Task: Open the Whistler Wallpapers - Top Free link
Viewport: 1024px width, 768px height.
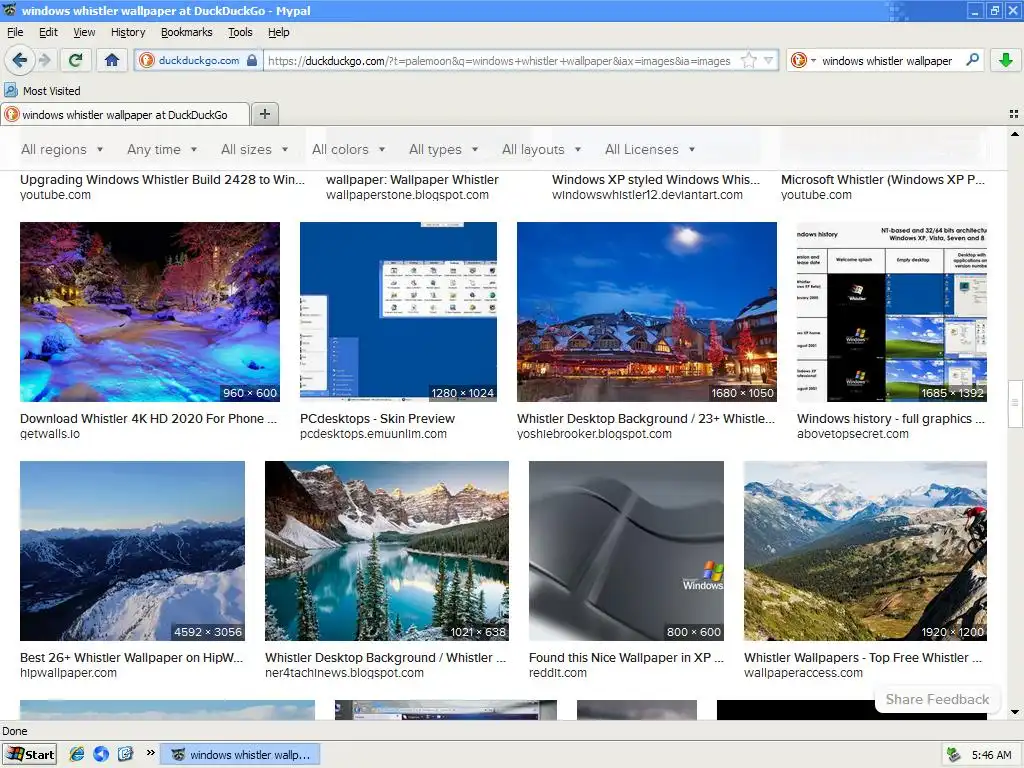Action: click(863, 658)
